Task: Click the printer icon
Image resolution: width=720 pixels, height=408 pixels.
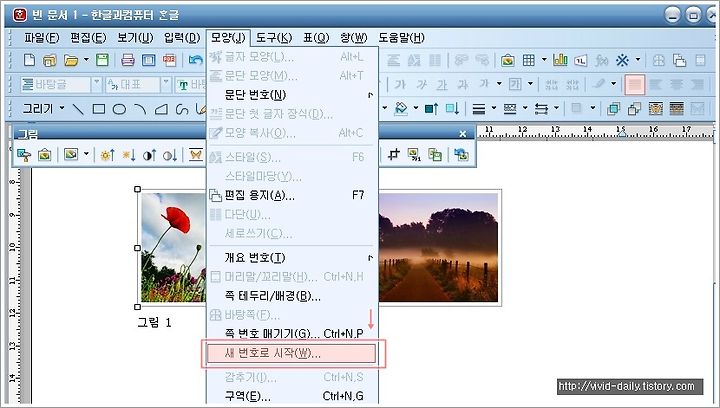Action: [128, 60]
